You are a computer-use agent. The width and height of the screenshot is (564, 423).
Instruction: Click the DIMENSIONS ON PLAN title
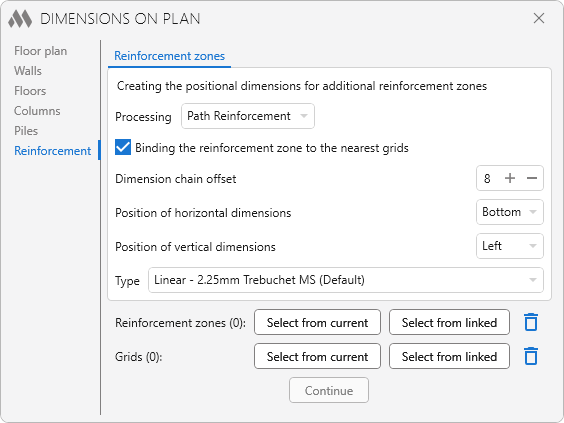coord(120,19)
